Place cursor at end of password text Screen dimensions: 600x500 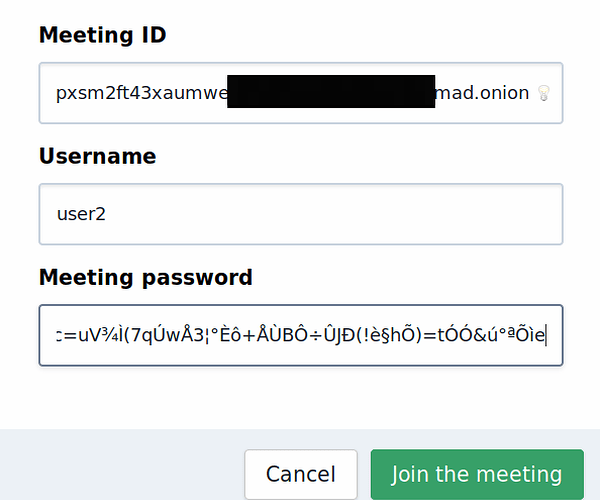(546, 335)
